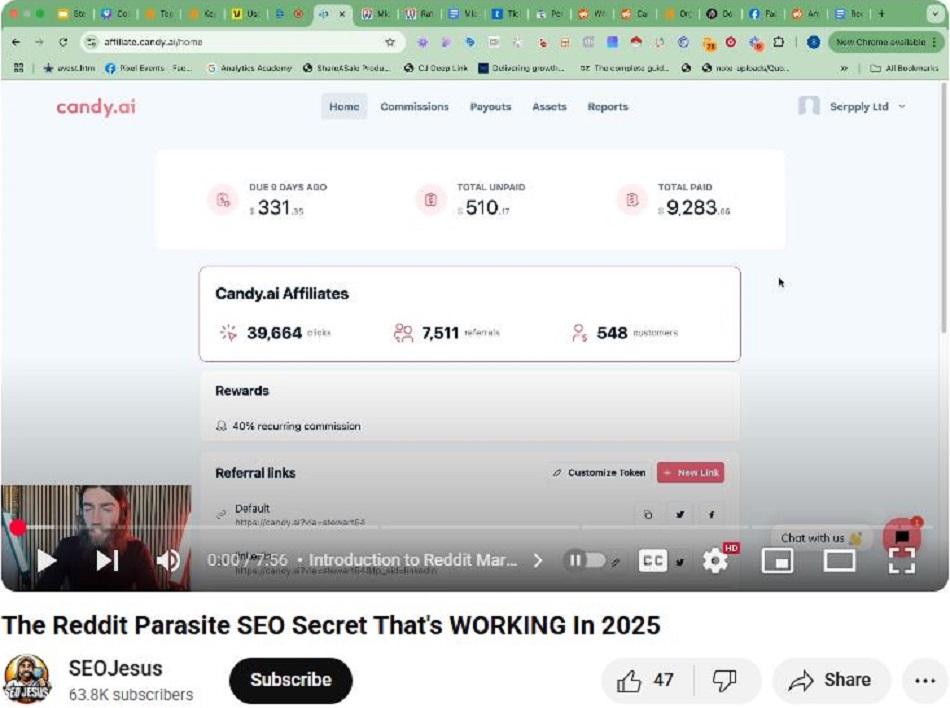Open video settings gear
This screenshot has width=950, height=708.
pos(716,560)
